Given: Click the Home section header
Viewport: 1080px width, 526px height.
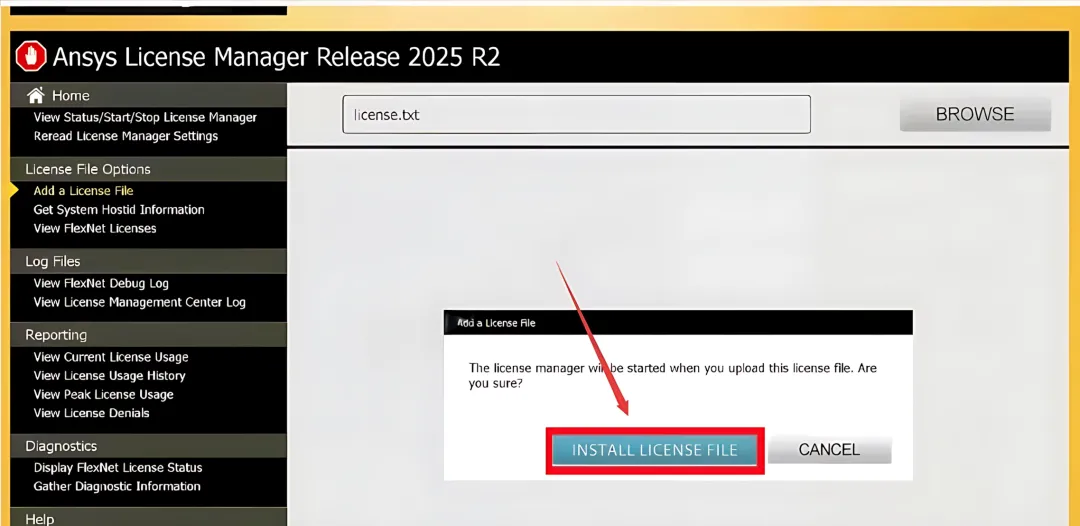Looking at the screenshot, I should pos(148,95).
